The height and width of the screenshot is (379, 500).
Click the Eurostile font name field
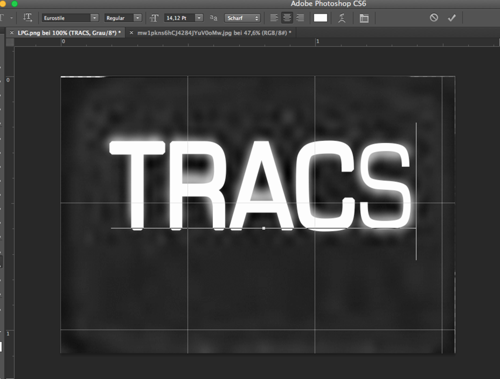(66, 18)
